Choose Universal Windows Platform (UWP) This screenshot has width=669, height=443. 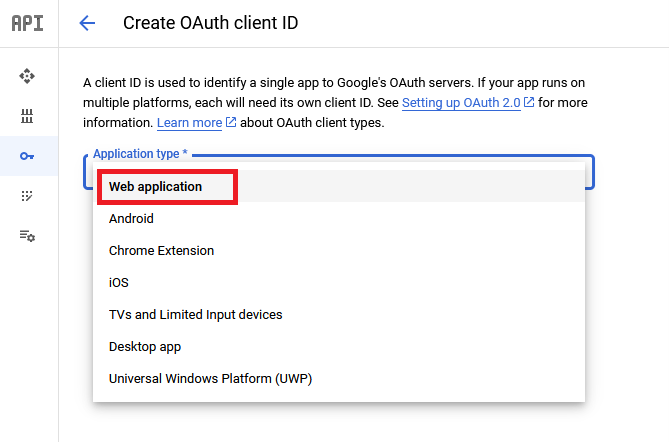(x=339, y=379)
